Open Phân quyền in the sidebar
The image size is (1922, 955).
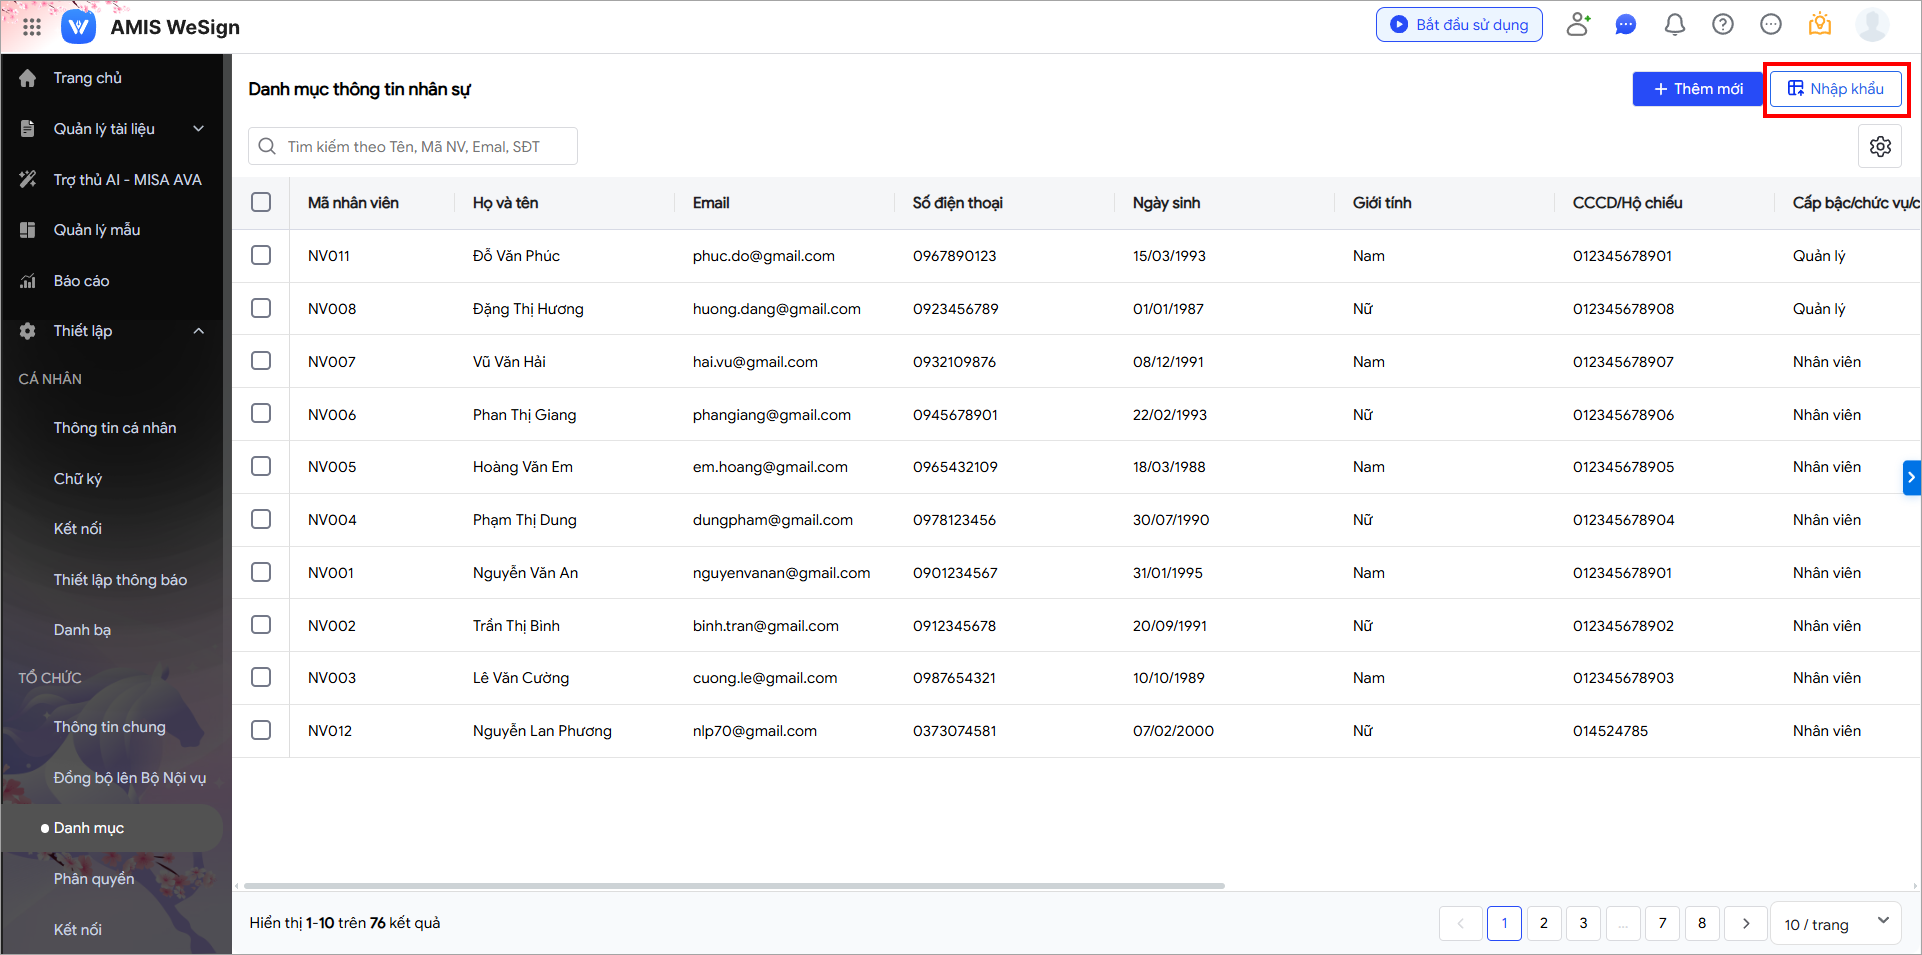point(94,879)
